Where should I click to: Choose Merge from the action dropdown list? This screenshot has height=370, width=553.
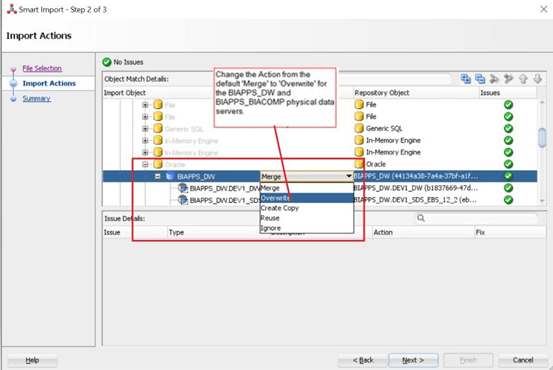coord(306,188)
